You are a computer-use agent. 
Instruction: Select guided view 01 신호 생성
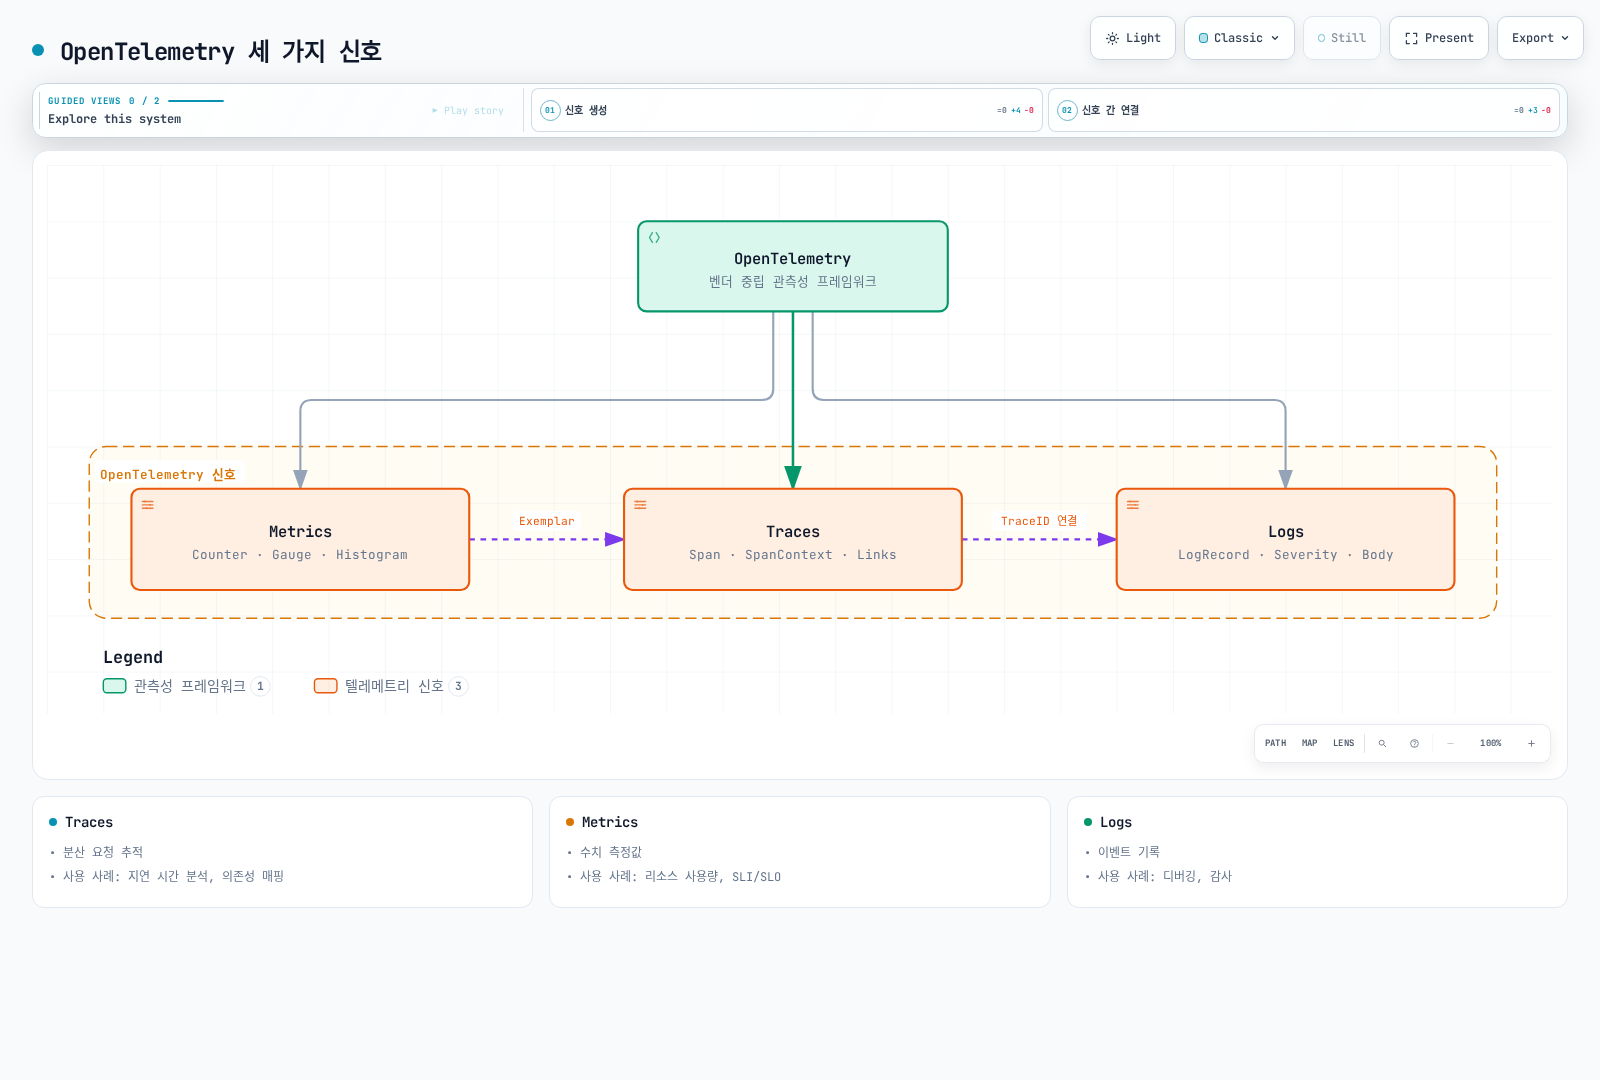click(787, 110)
